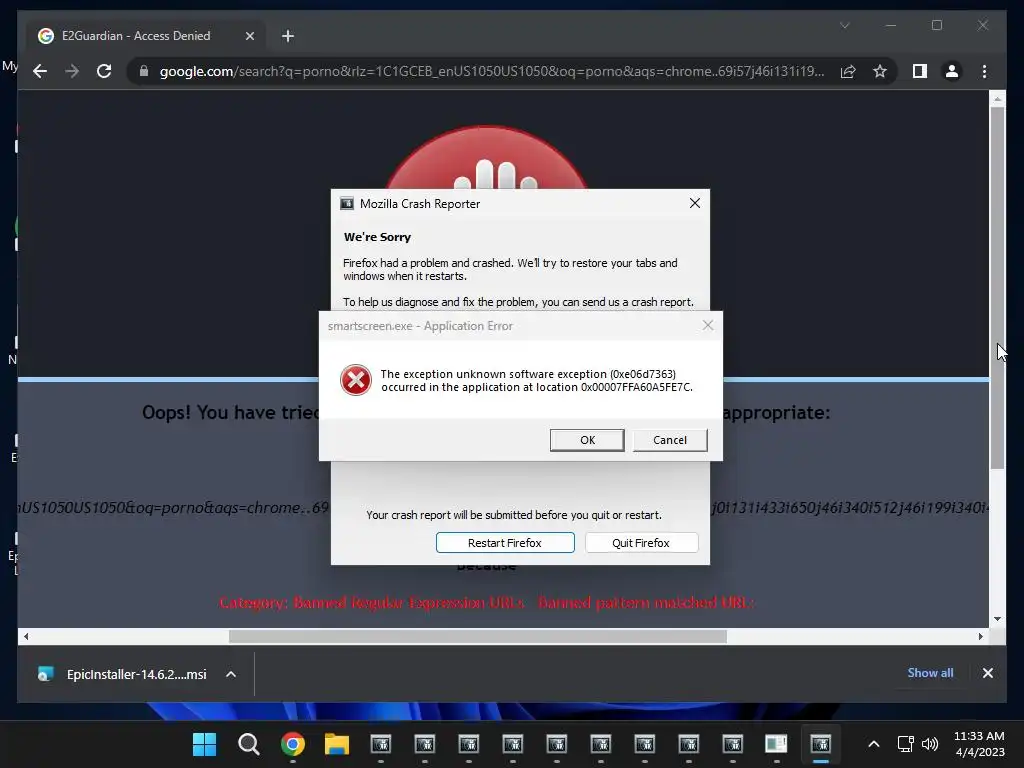The height and width of the screenshot is (768, 1024).
Task: Open the Windows Start menu
Action: click(204, 744)
